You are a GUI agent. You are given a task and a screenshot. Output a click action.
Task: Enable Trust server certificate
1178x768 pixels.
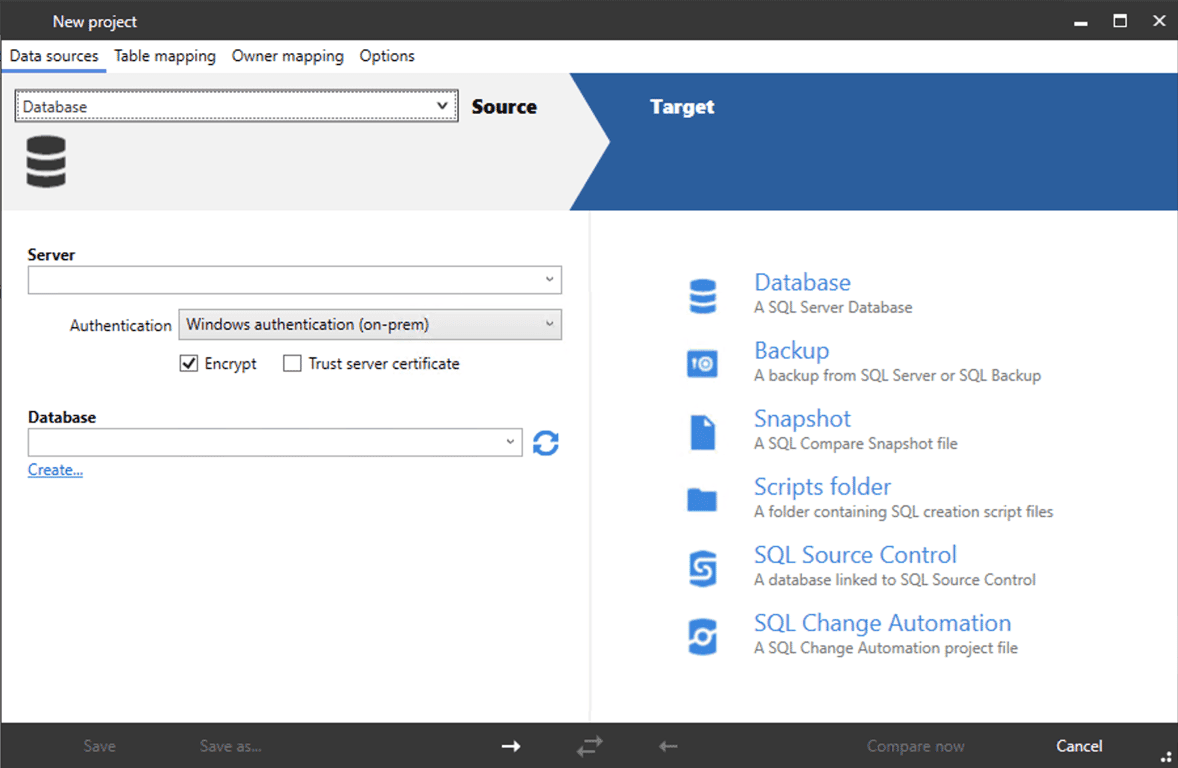[292, 363]
